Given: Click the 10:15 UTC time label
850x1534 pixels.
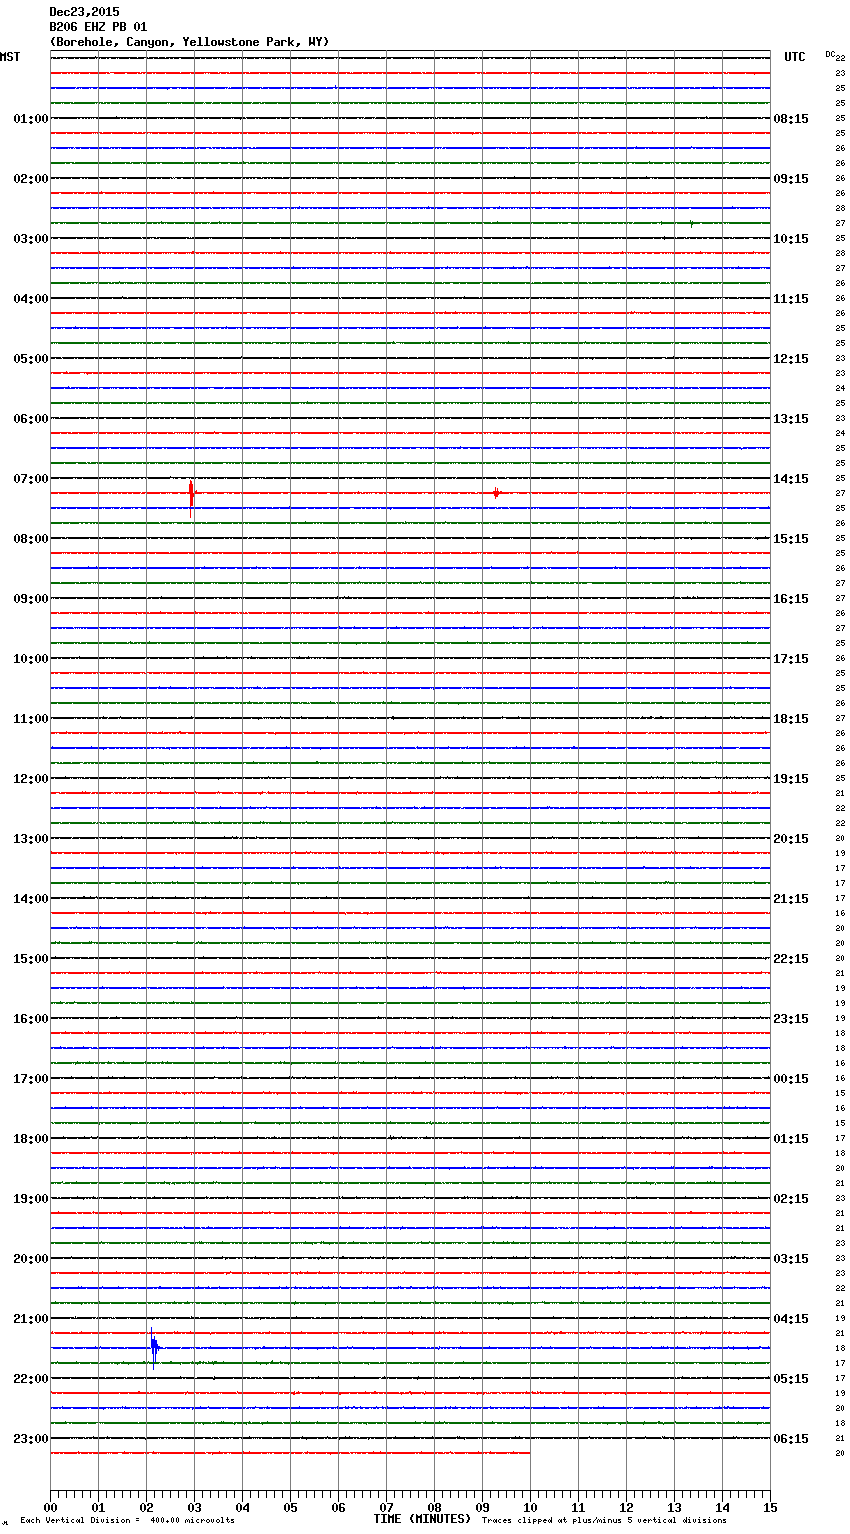Looking at the screenshot, I should [x=791, y=239].
